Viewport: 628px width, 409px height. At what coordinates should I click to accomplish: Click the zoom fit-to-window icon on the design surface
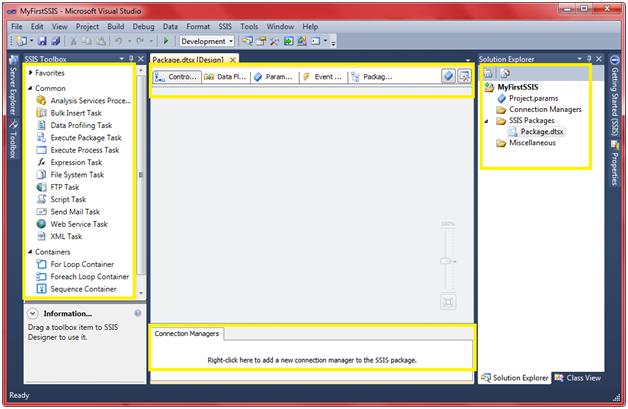[x=448, y=302]
